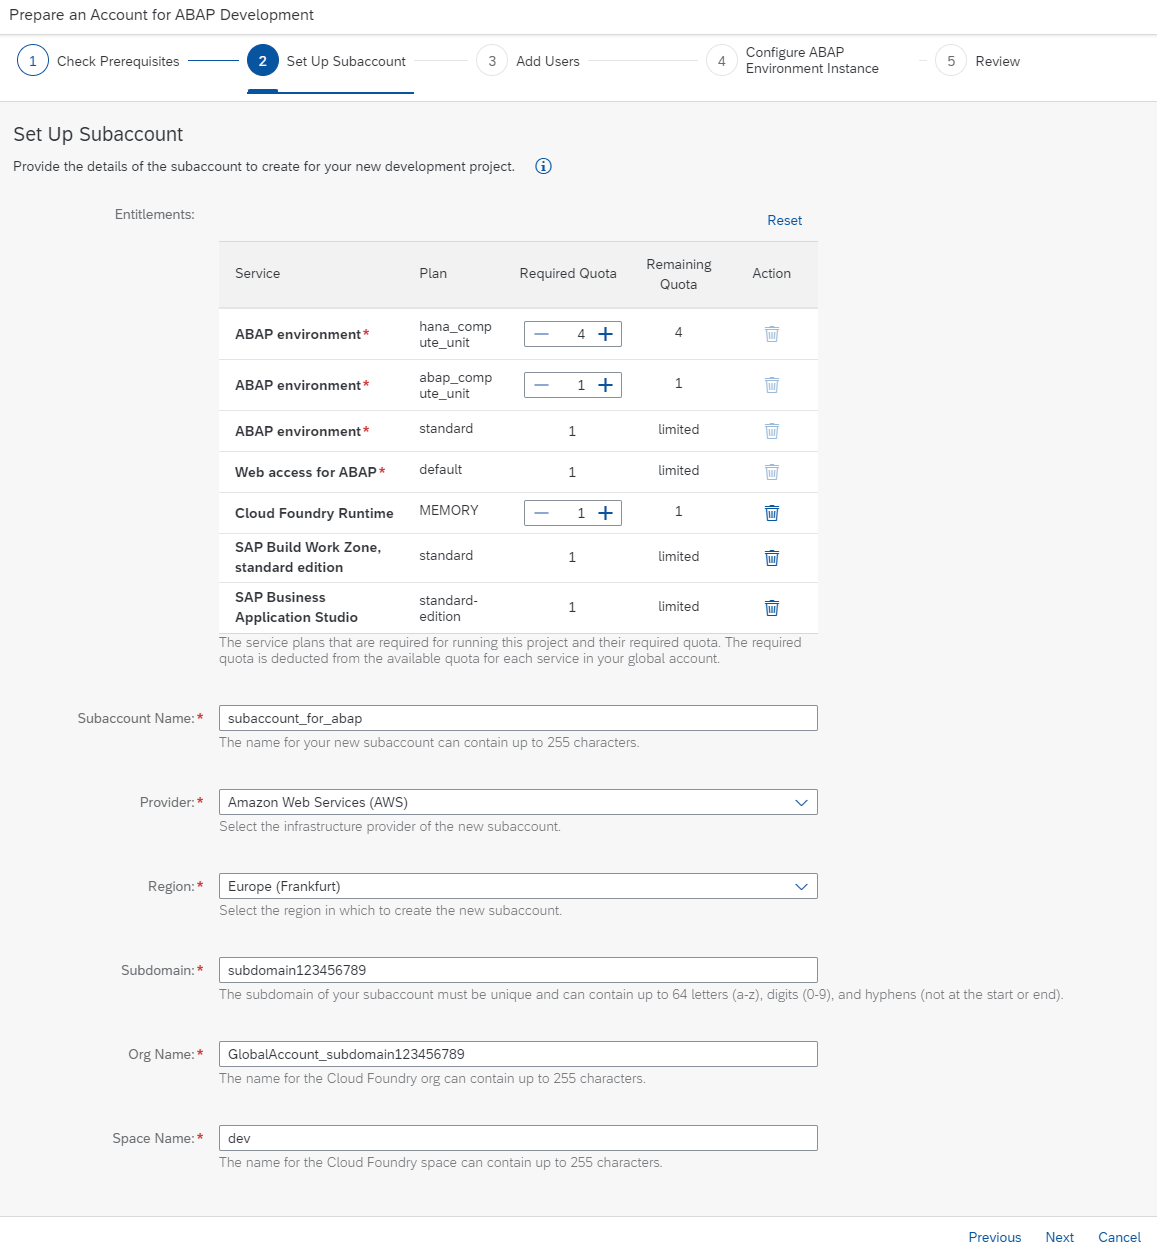Click the 'Set Up Subaccount' page heading
The image size is (1157, 1252).
click(98, 134)
